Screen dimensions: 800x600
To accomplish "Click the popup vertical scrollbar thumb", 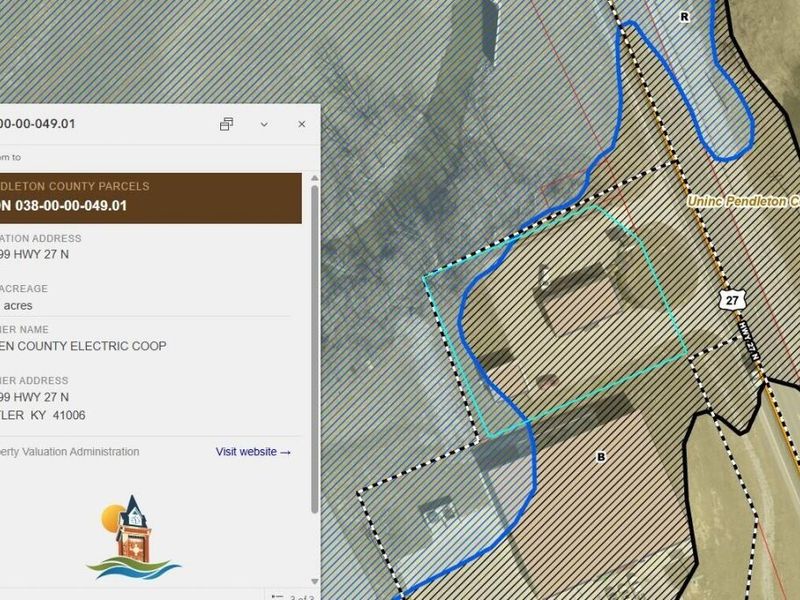I will (314, 349).
